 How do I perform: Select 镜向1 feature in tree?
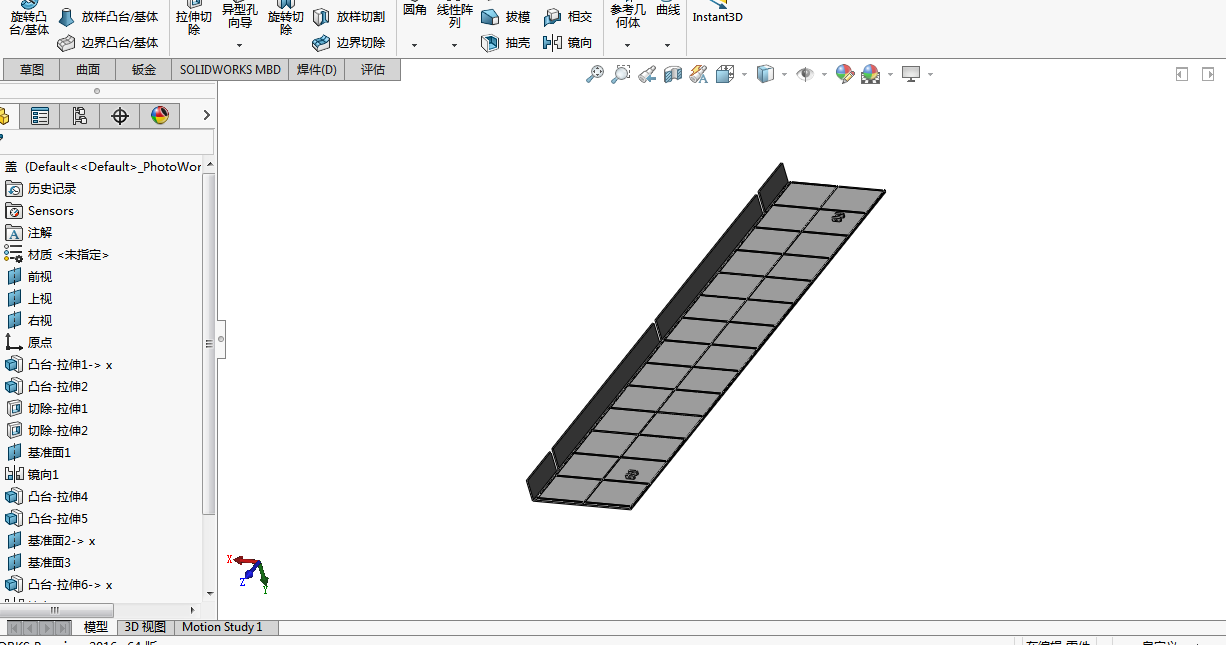click(32, 474)
